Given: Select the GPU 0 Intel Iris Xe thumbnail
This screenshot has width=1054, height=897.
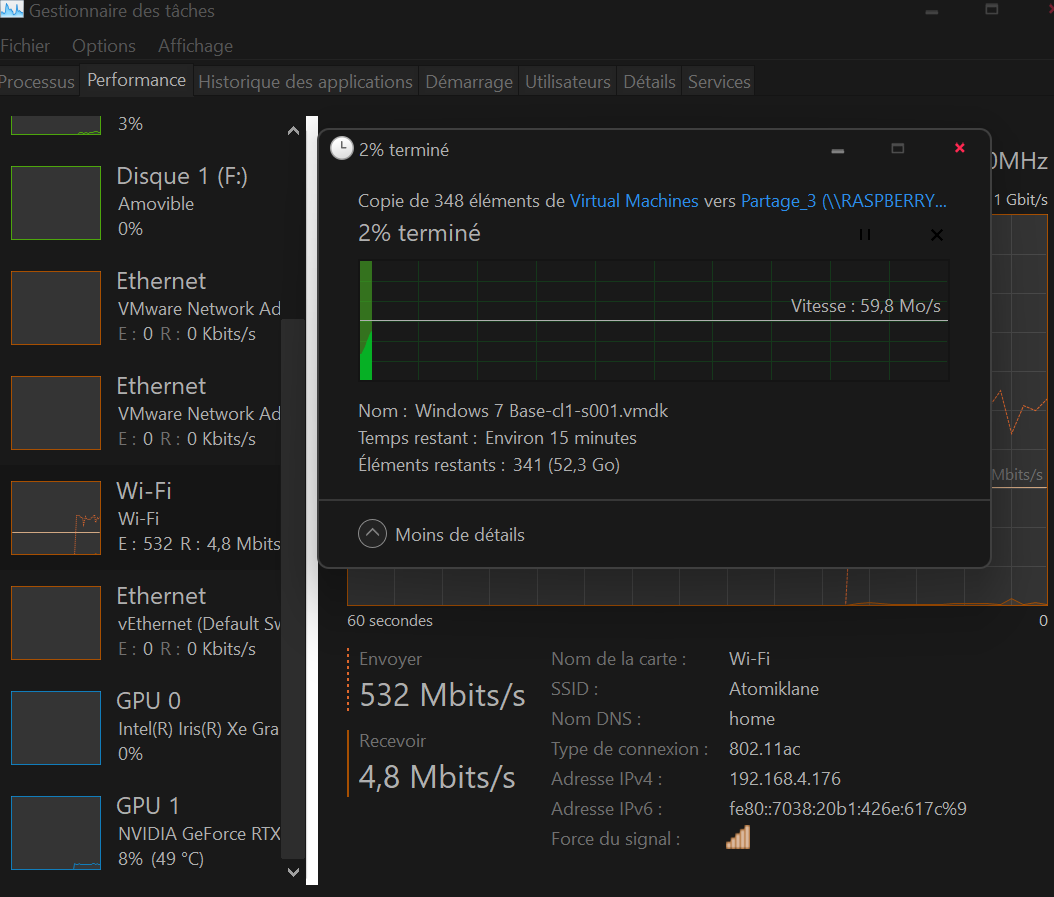Looking at the screenshot, I should (x=56, y=728).
